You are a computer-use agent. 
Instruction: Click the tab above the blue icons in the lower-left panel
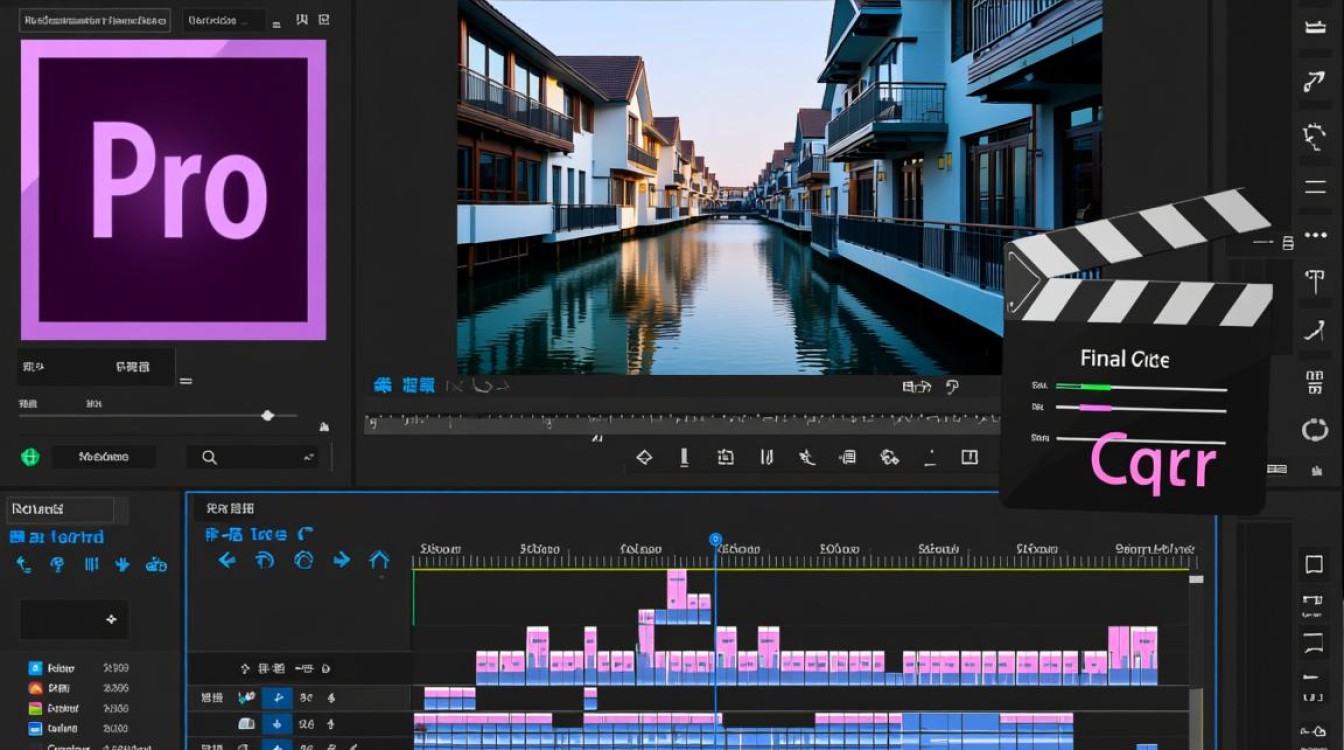(x=58, y=510)
